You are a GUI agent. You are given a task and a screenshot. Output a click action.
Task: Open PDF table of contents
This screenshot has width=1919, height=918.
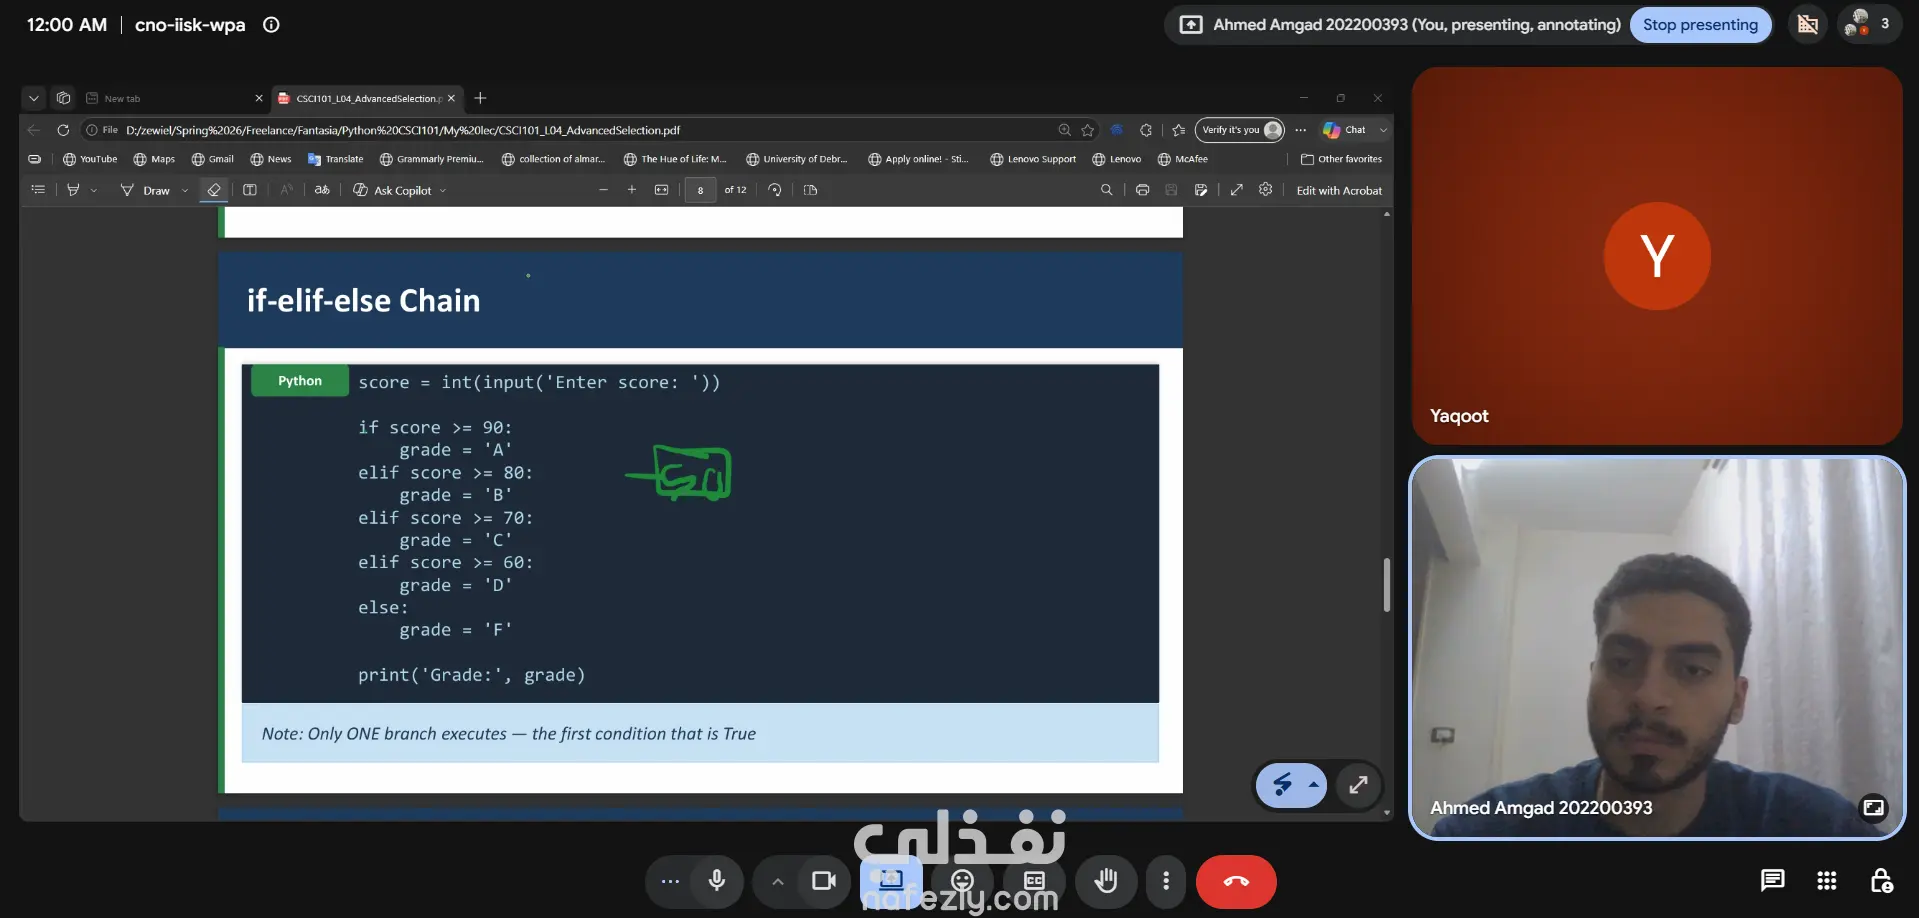coord(38,190)
